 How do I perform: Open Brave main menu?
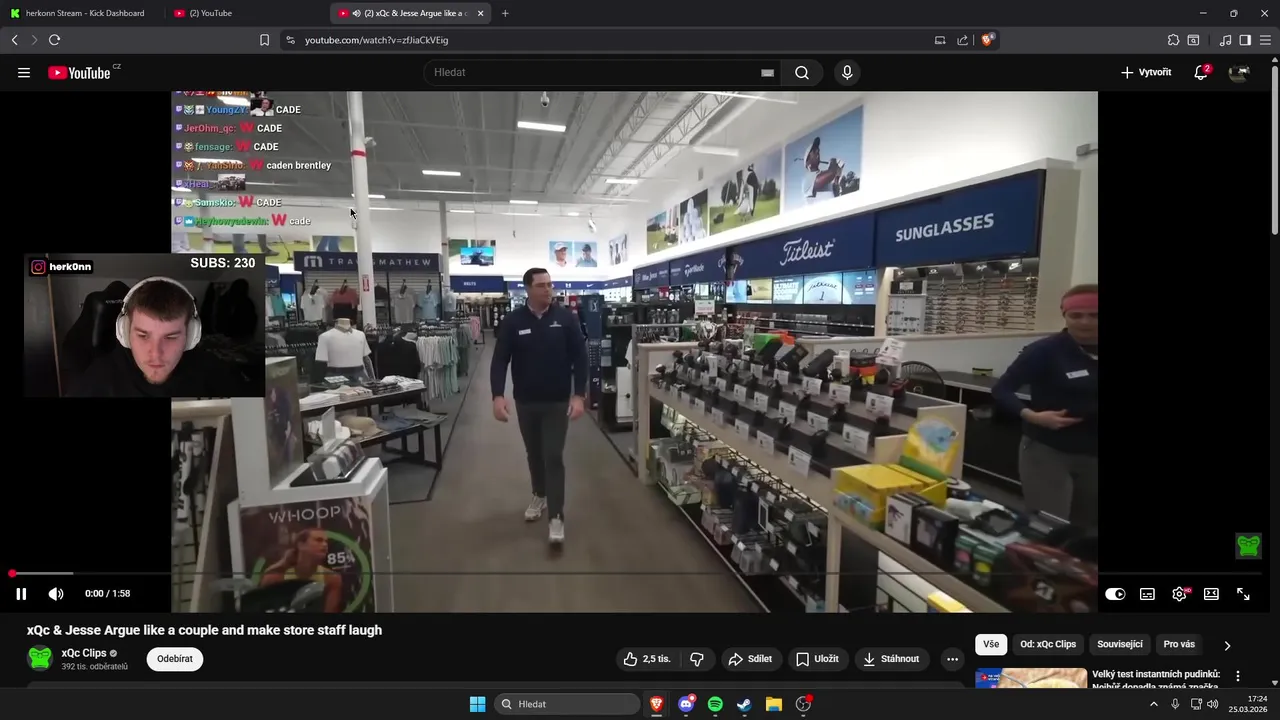tap(1265, 40)
